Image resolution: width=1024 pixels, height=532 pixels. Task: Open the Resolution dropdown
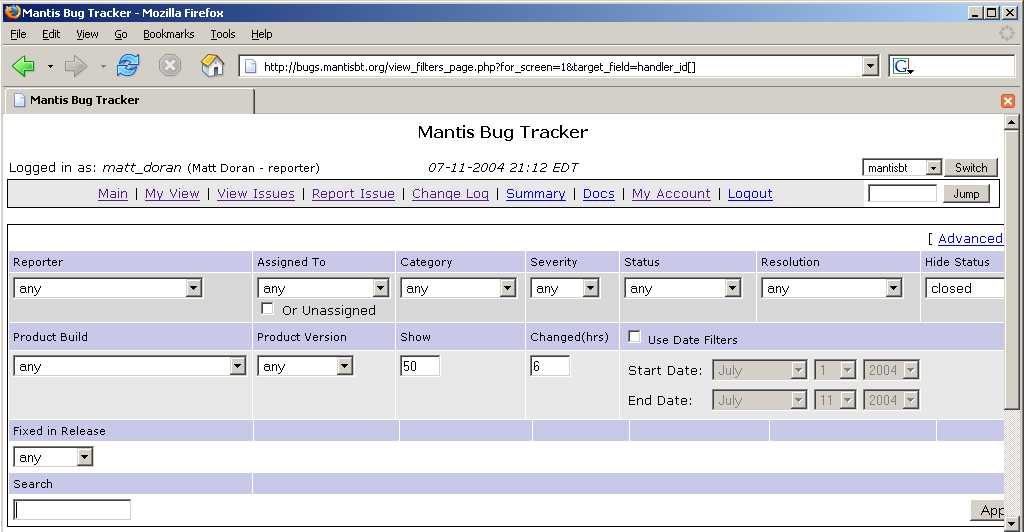(x=831, y=288)
